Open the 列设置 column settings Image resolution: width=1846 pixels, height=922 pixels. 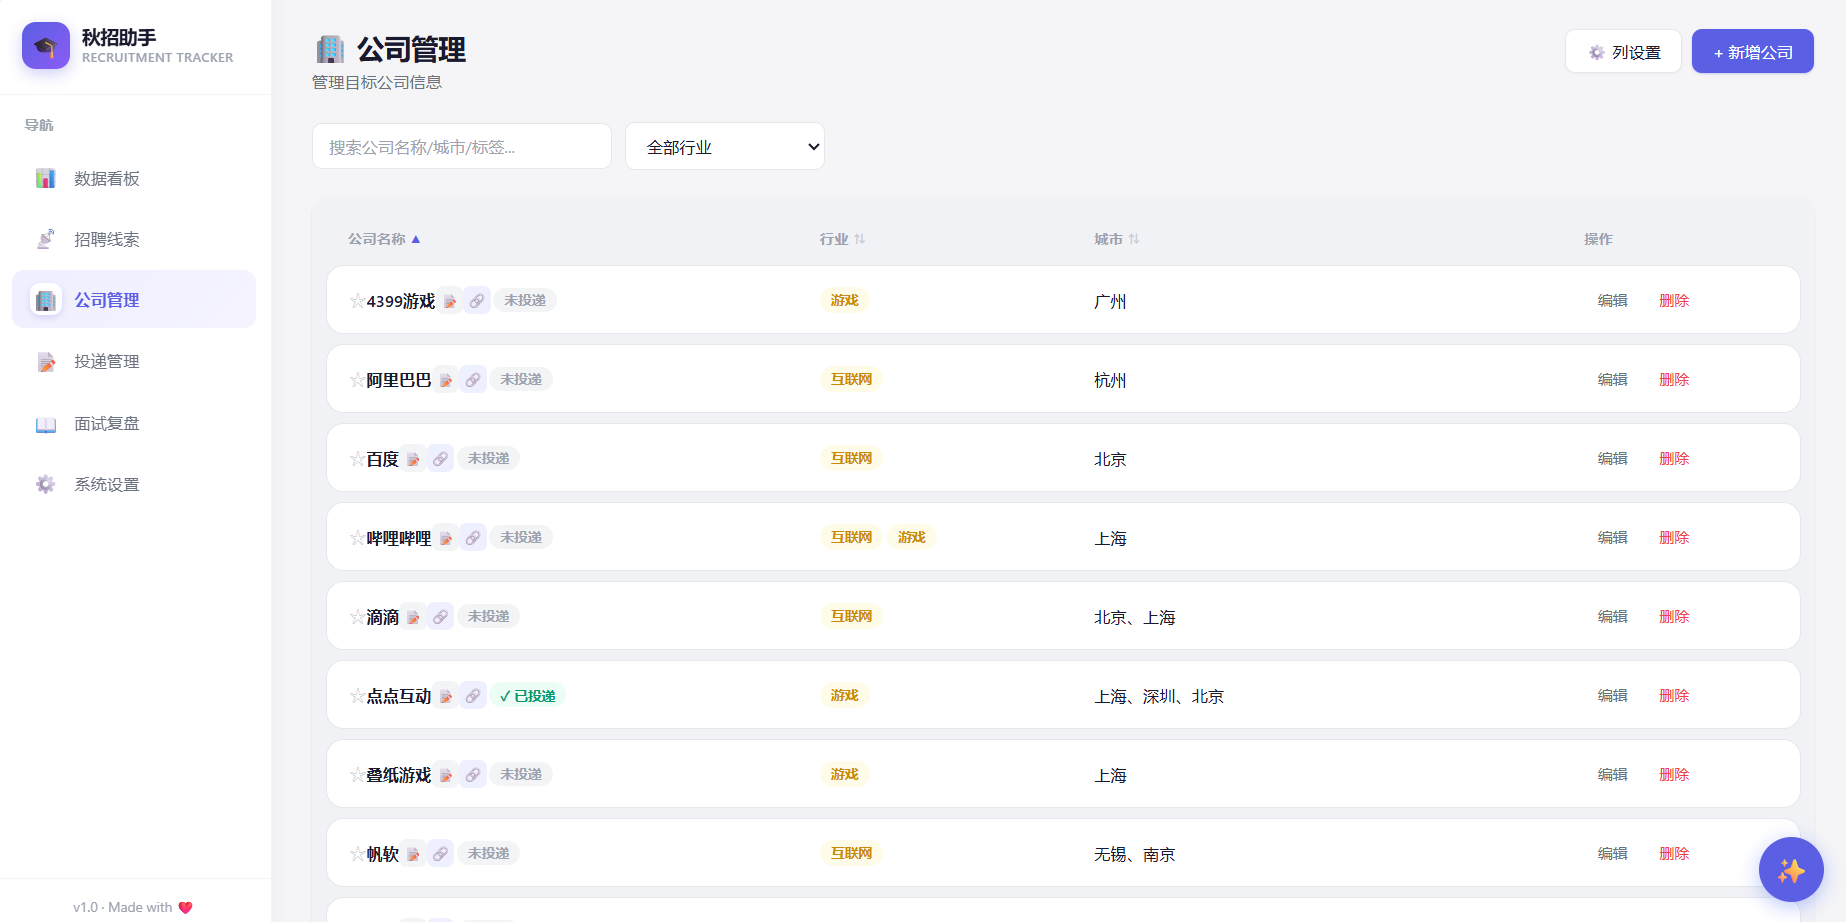tap(1623, 52)
